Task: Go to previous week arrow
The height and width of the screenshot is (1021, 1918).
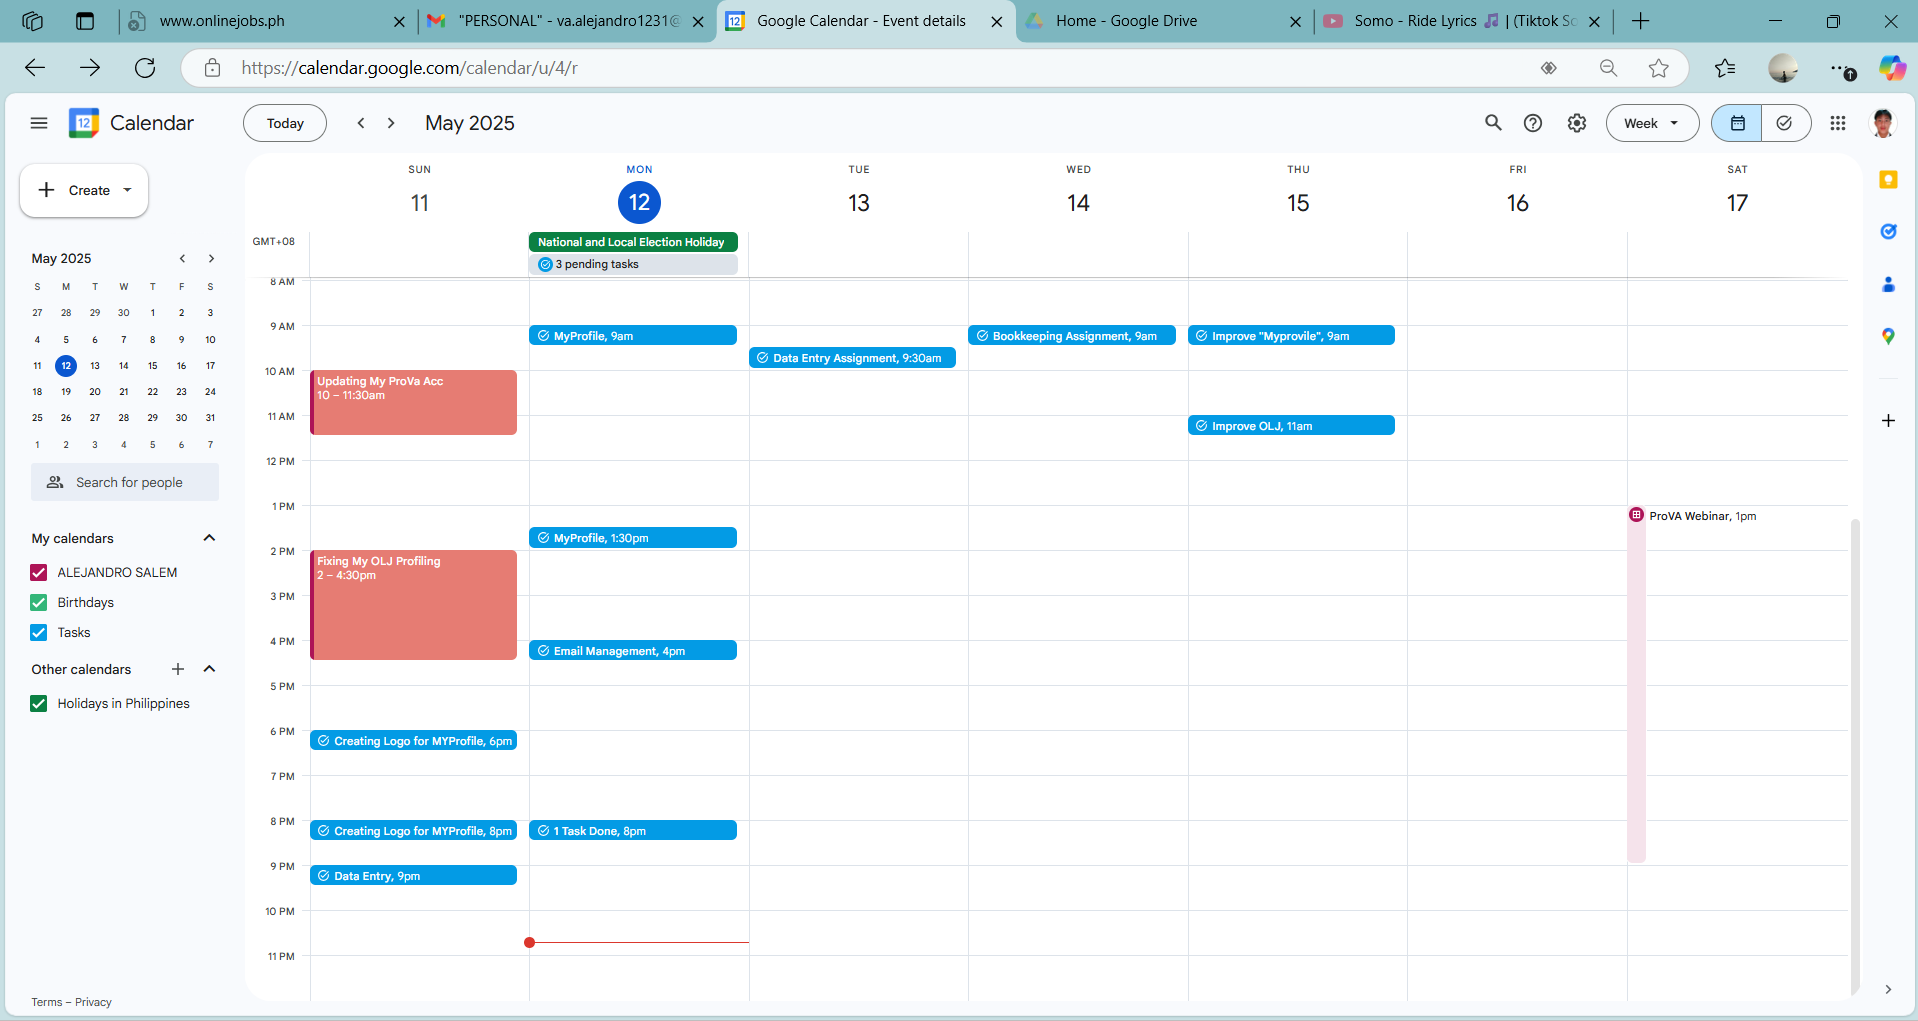Action: 361,123
